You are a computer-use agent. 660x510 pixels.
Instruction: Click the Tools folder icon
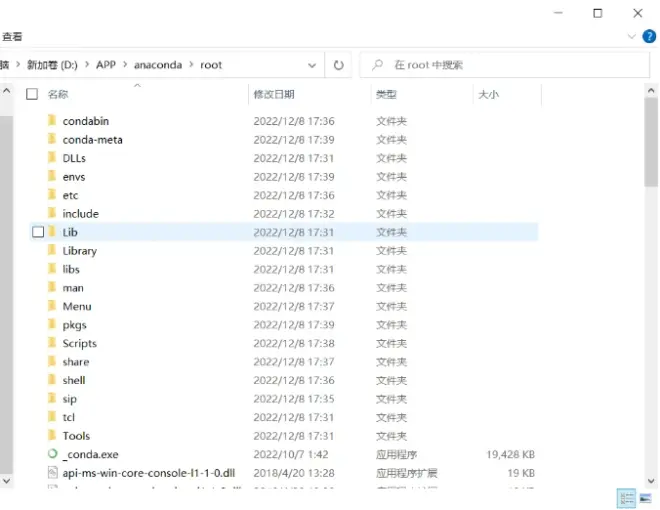[52, 436]
